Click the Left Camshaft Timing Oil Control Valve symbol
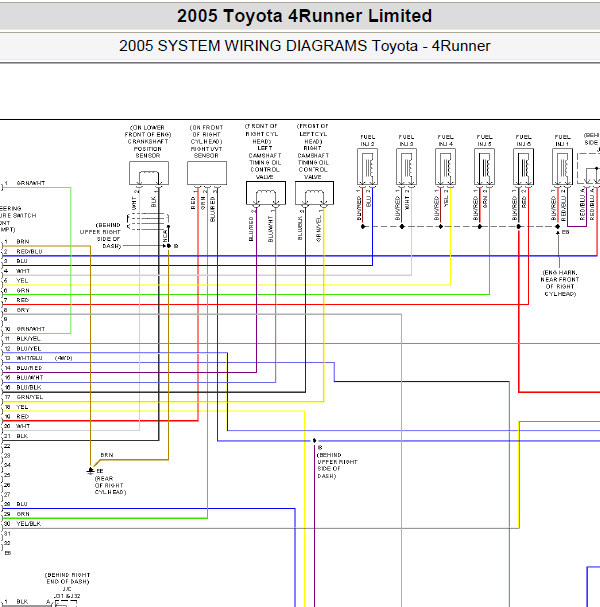Screen dimensions: 600x607 [x=266, y=193]
